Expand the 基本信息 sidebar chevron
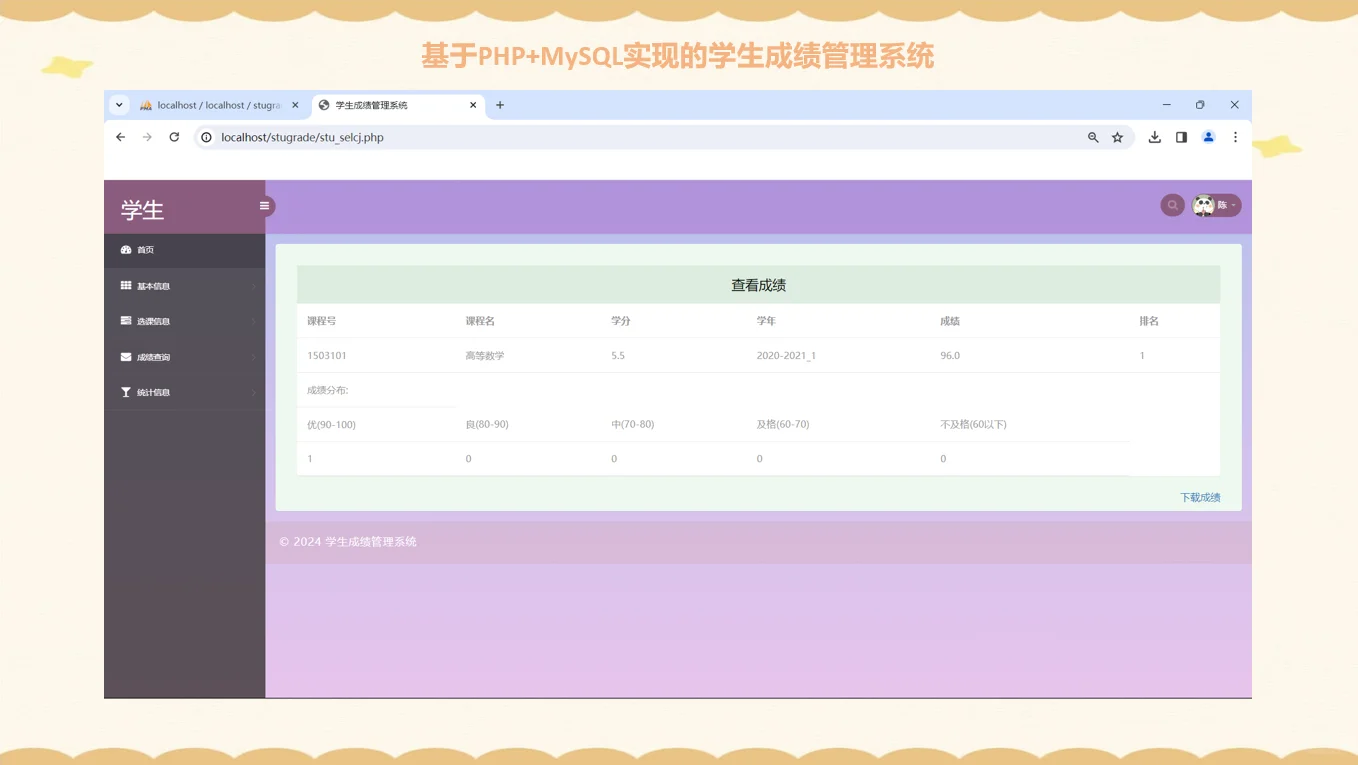The height and width of the screenshot is (765, 1358). point(253,285)
